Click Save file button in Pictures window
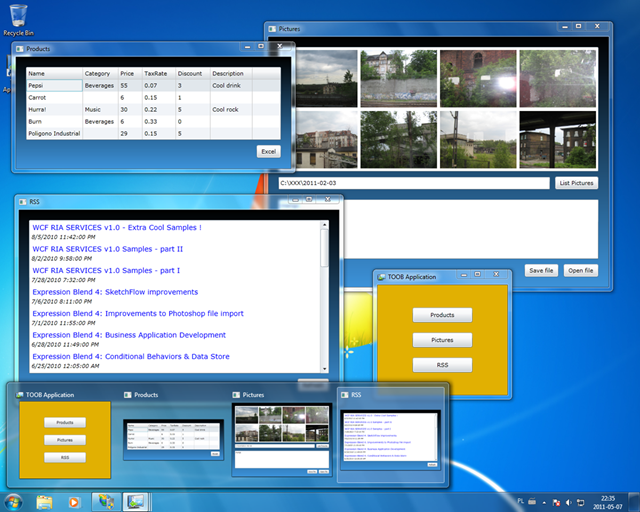The height and width of the screenshot is (512, 640). 541,270
